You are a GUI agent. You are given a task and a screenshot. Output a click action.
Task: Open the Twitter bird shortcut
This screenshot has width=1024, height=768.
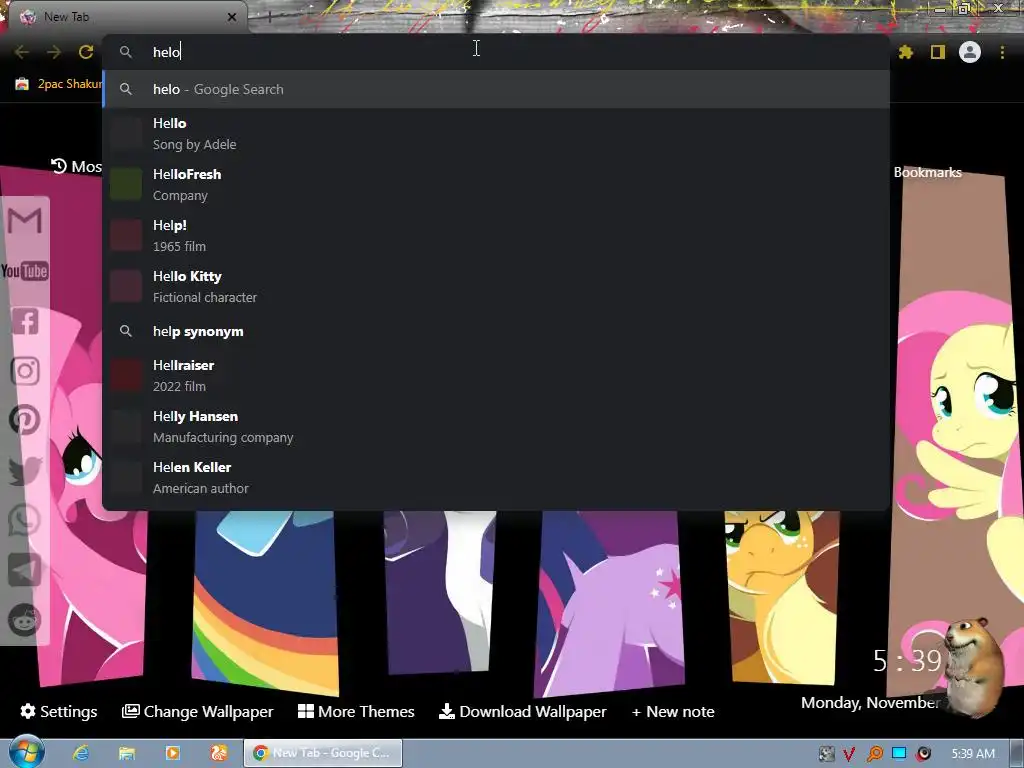point(25,471)
